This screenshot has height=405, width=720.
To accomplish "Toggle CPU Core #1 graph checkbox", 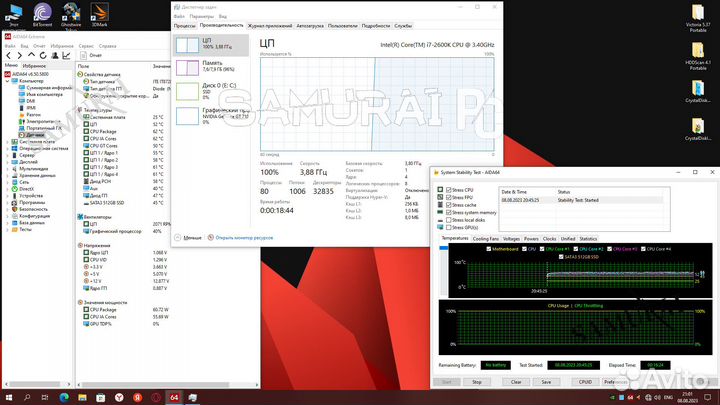I will 542,249.
